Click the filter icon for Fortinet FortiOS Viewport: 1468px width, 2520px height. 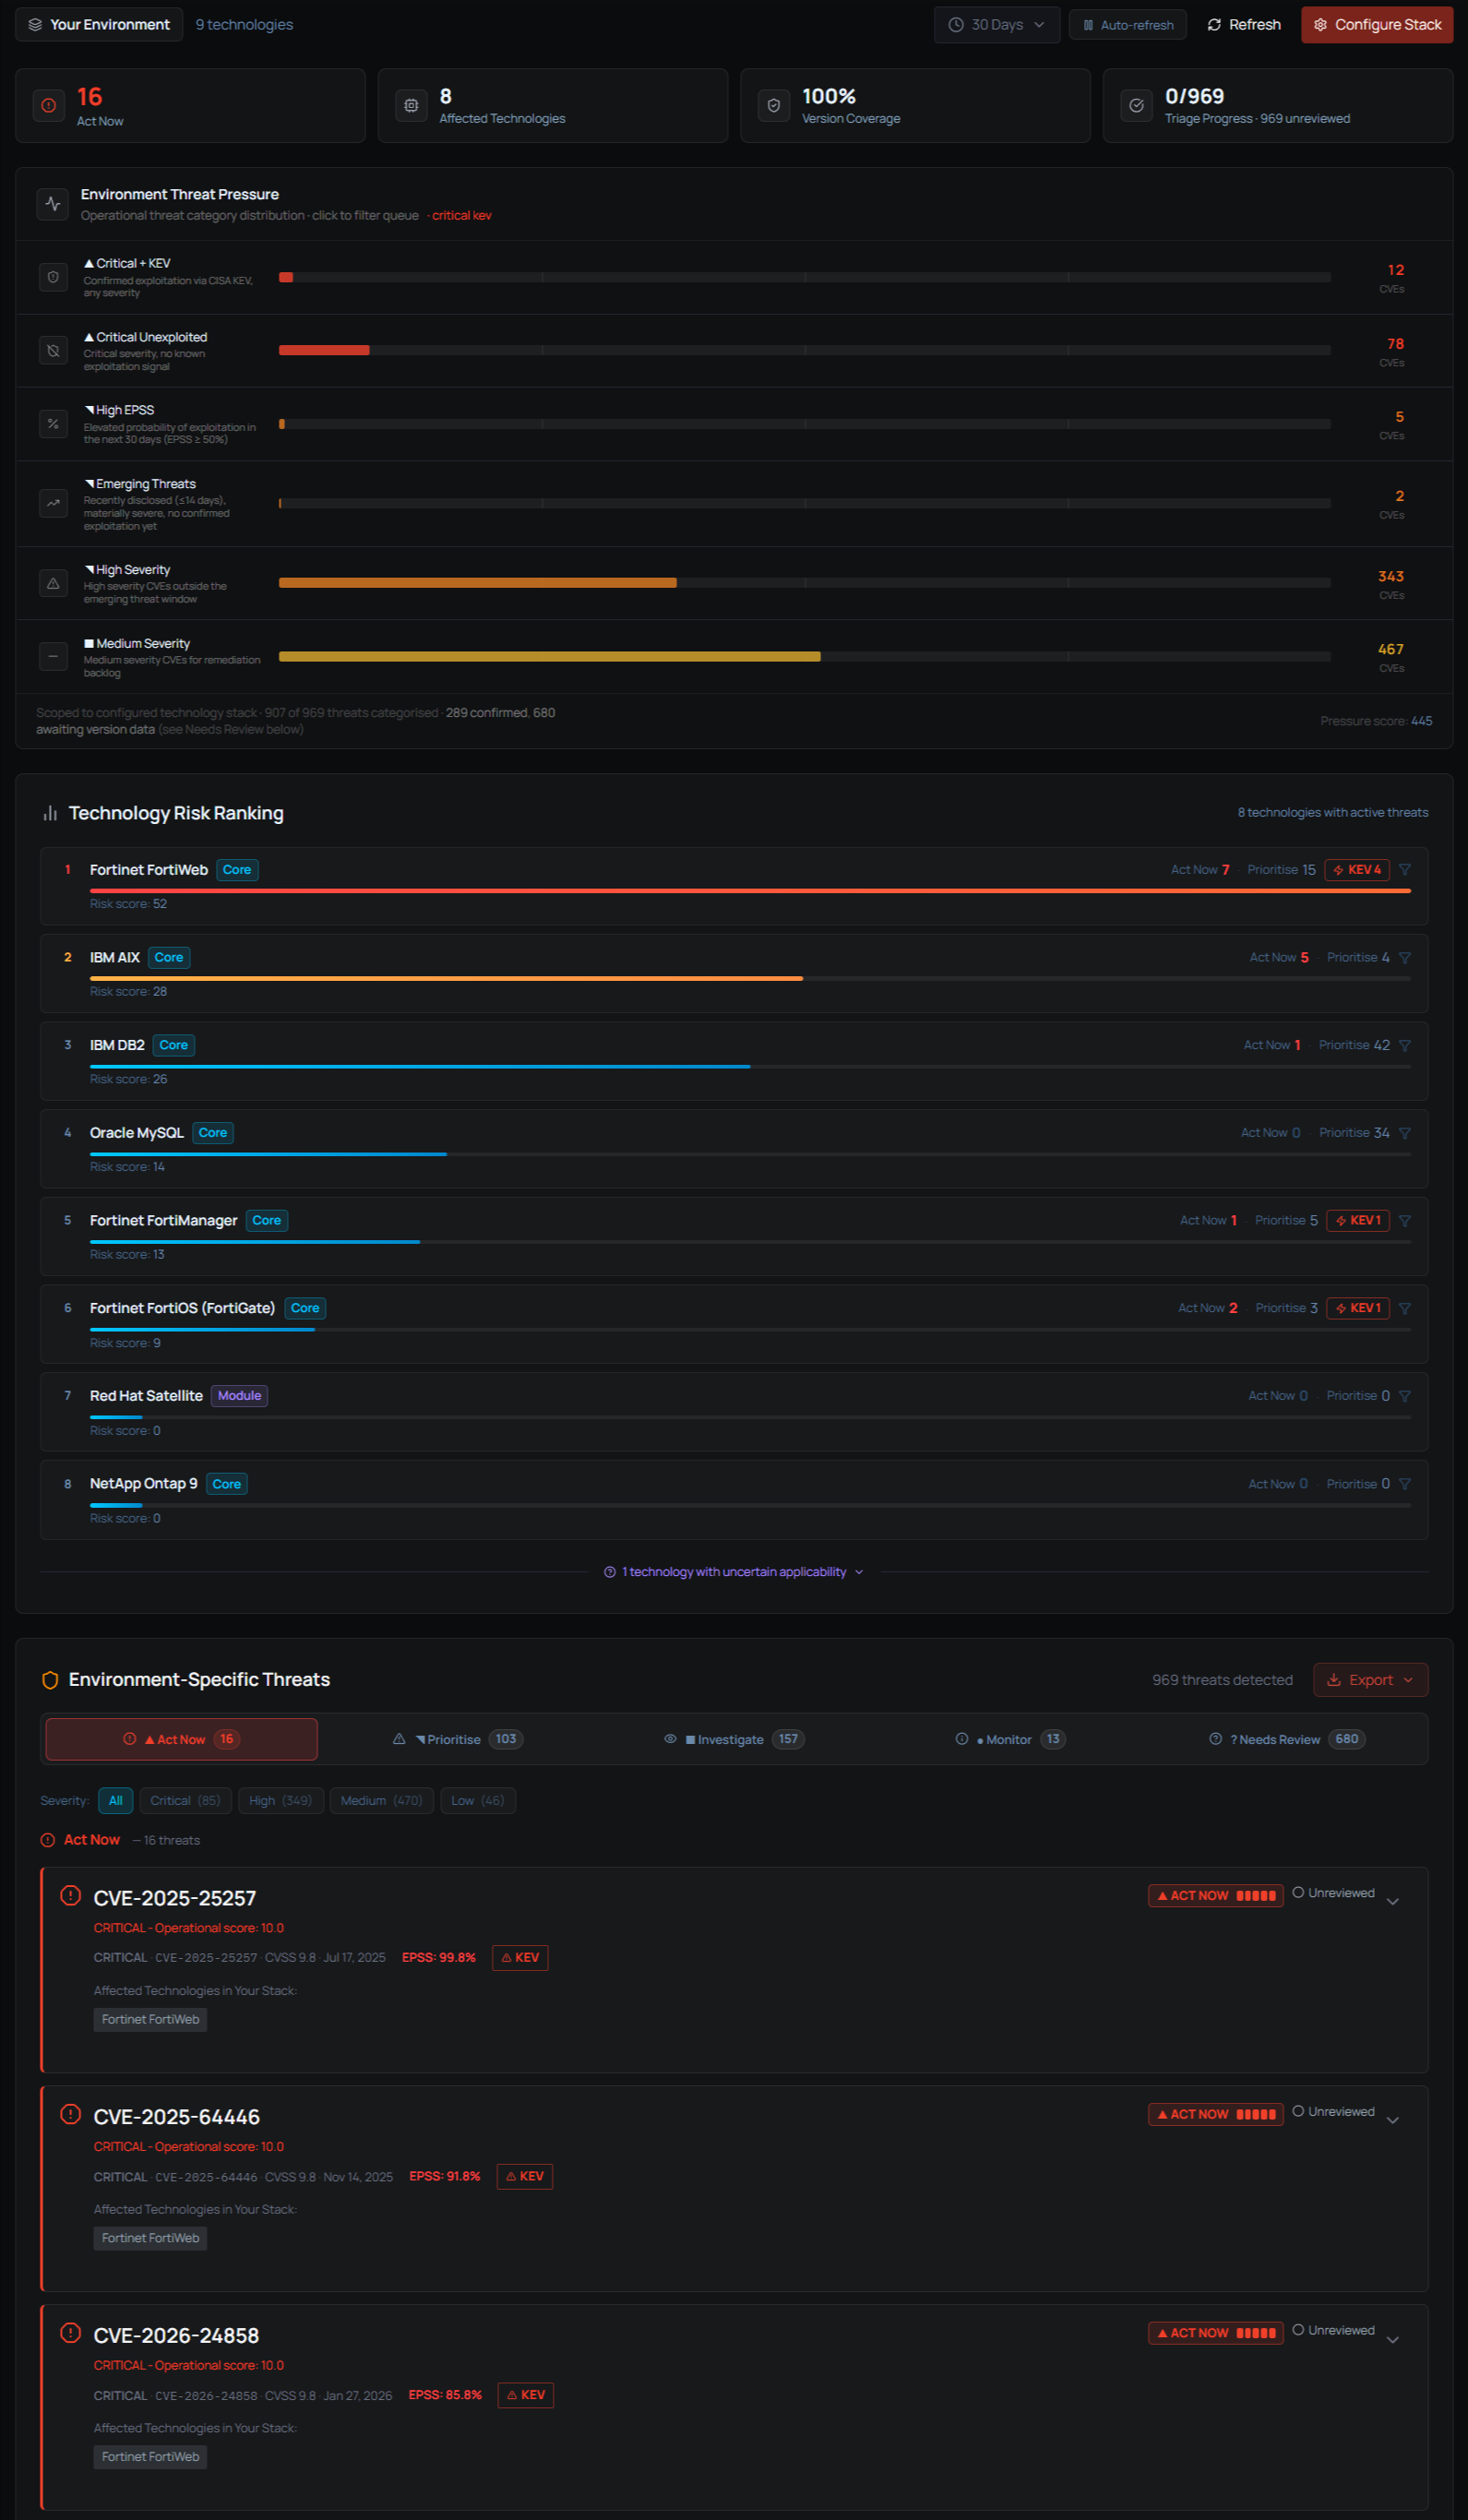click(x=1405, y=1309)
